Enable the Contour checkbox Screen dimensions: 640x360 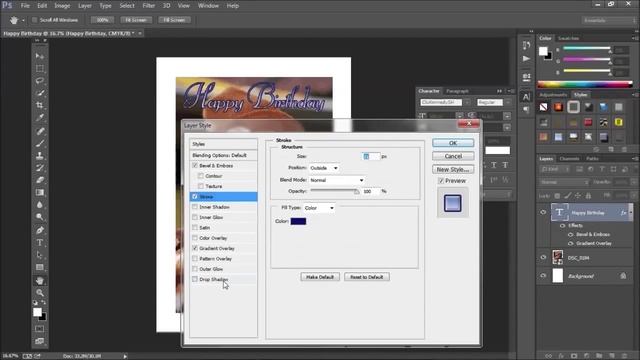[x=200, y=176]
